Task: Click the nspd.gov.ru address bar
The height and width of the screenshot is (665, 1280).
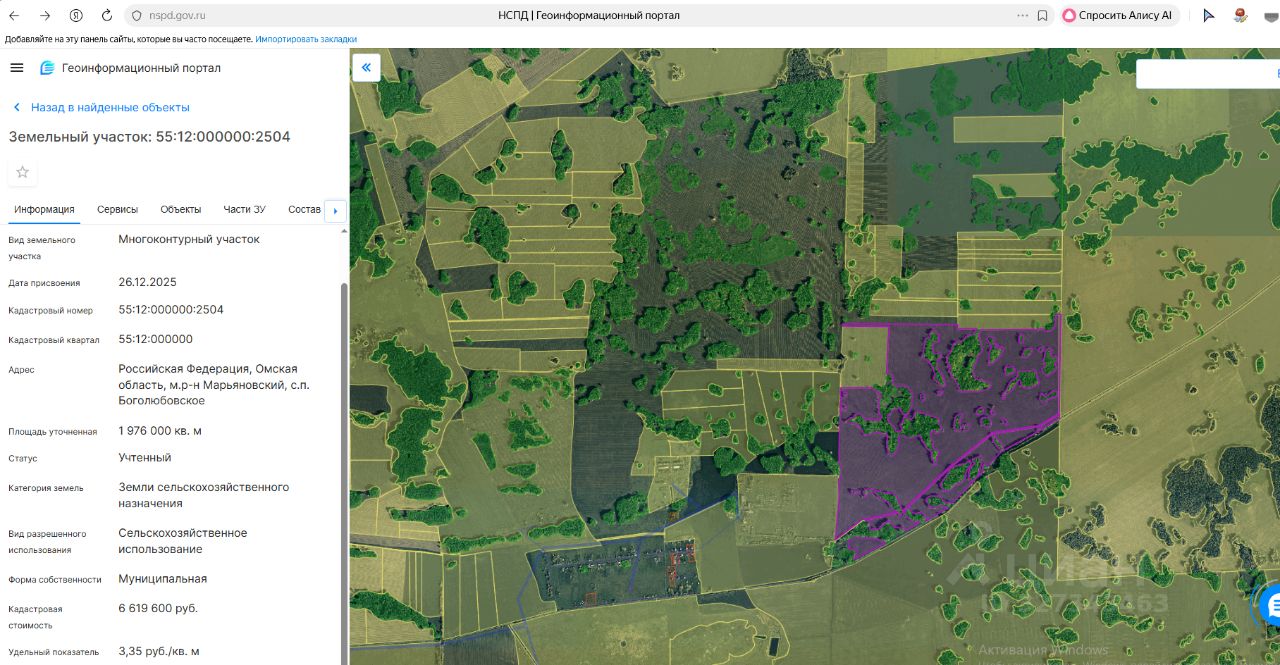Action: pos(300,16)
